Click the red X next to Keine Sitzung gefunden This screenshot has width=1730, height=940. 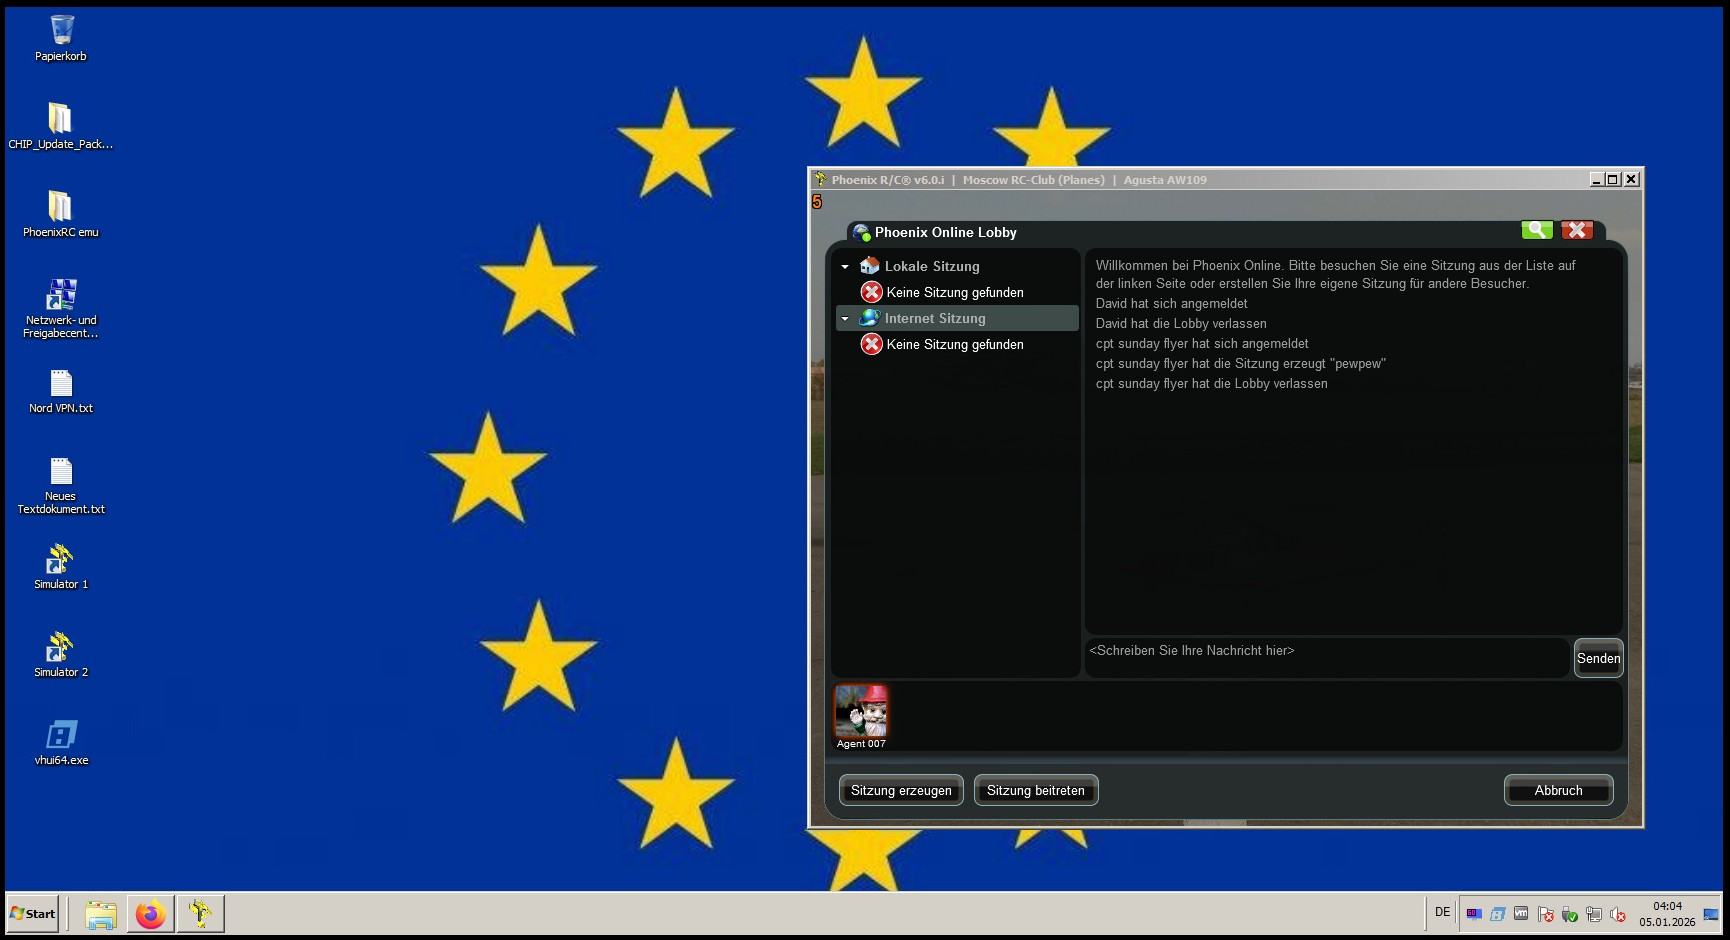coord(870,292)
